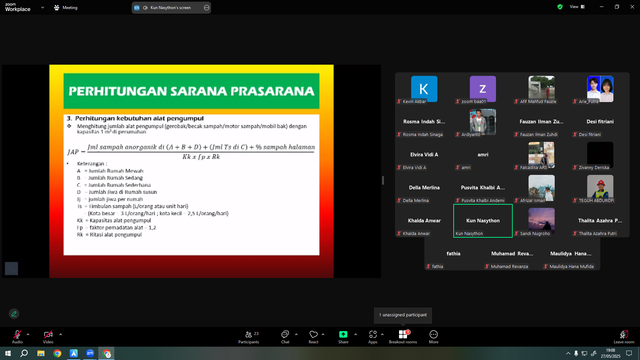Select the Kun Nasython participant tile

tap(483, 221)
